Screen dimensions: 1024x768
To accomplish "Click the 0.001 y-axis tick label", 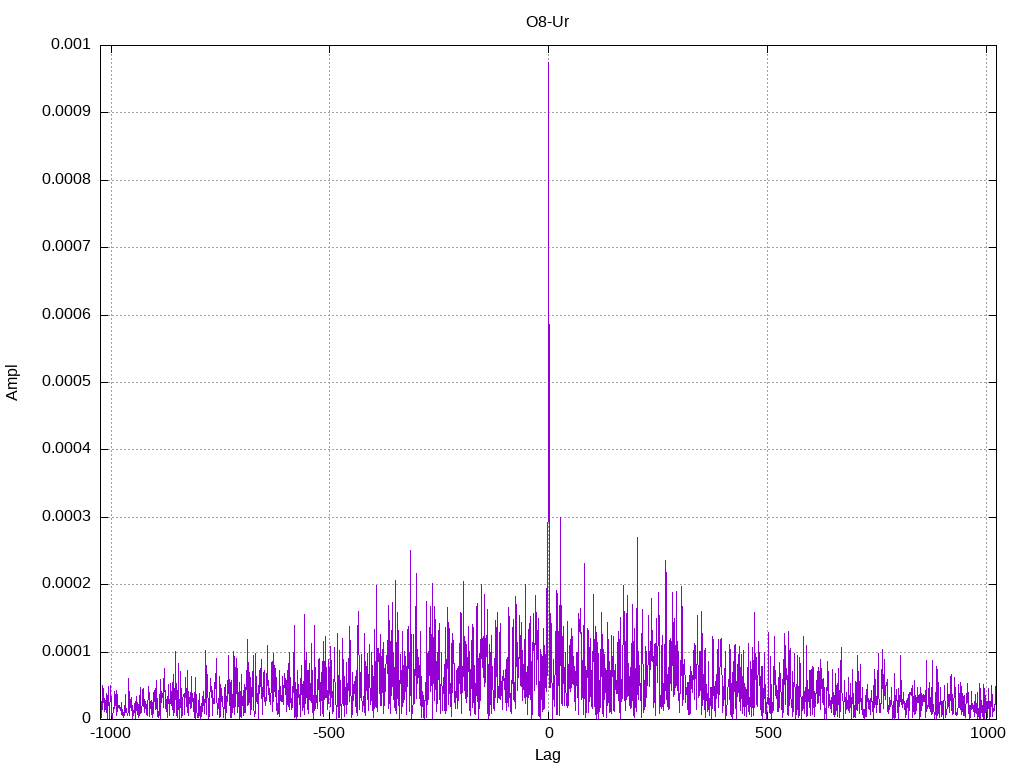I will (x=71, y=44).
